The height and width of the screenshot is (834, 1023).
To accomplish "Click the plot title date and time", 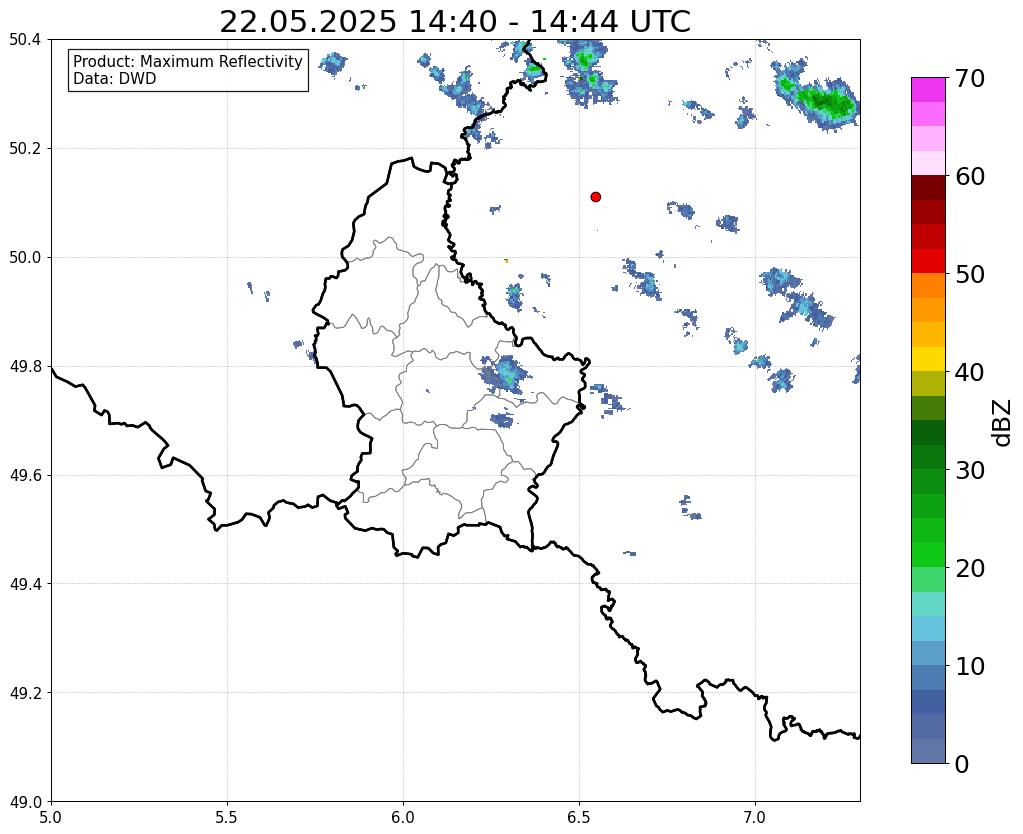I will [x=455, y=21].
